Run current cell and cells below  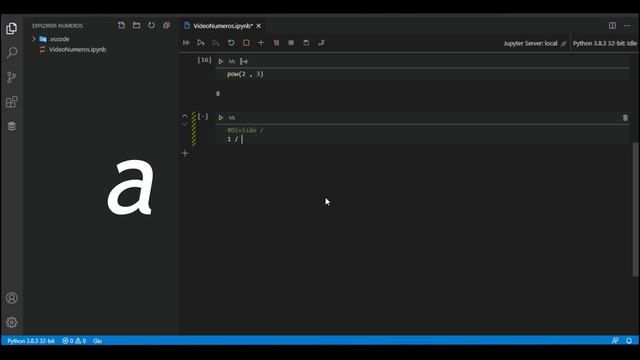216,43
